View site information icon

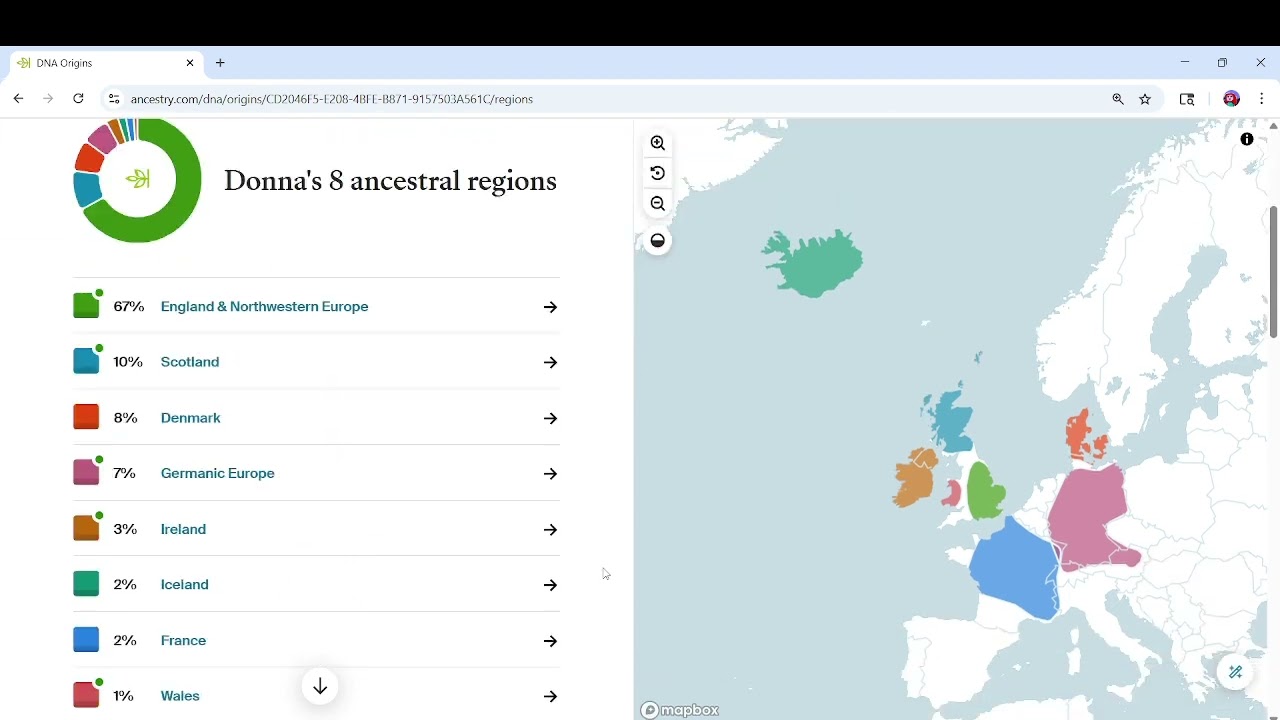[x=113, y=99]
